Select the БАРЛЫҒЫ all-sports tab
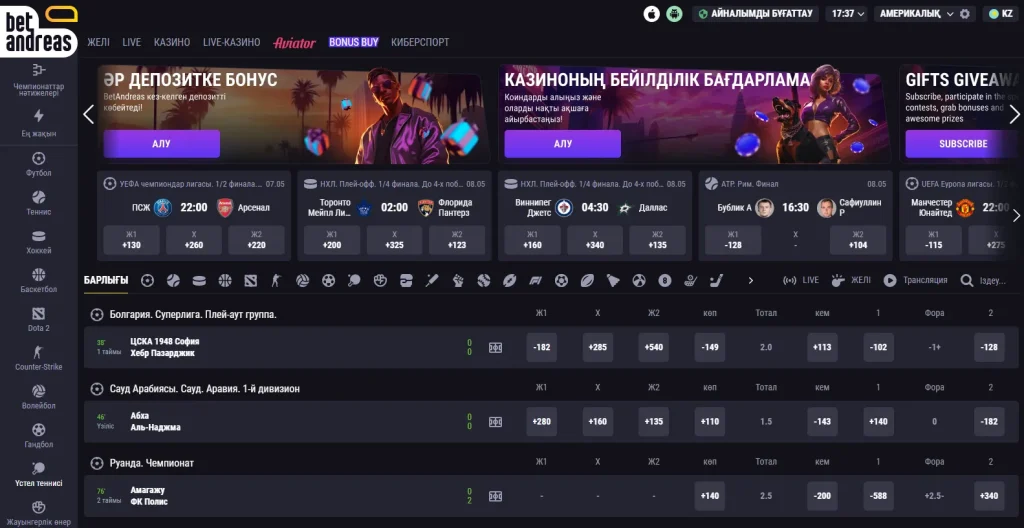Screen dimensions: 1024x528 point(106,280)
